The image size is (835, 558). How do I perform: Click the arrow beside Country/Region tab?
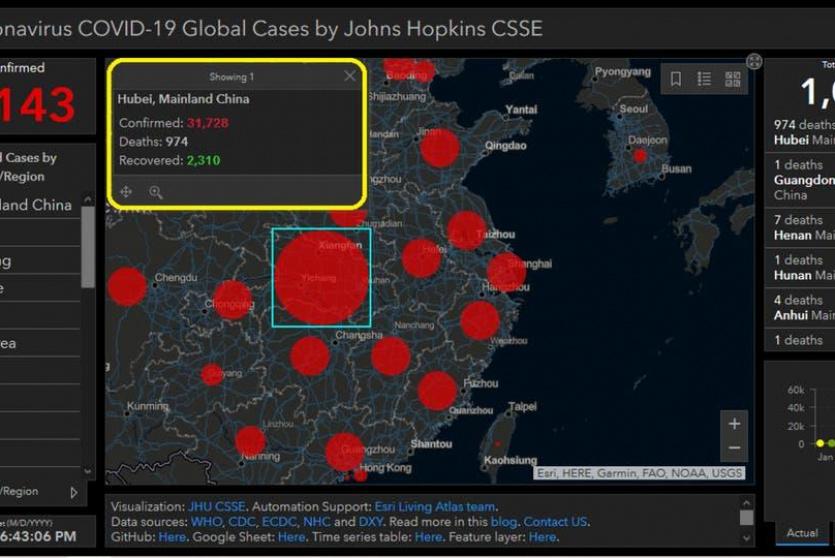(x=73, y=492)
